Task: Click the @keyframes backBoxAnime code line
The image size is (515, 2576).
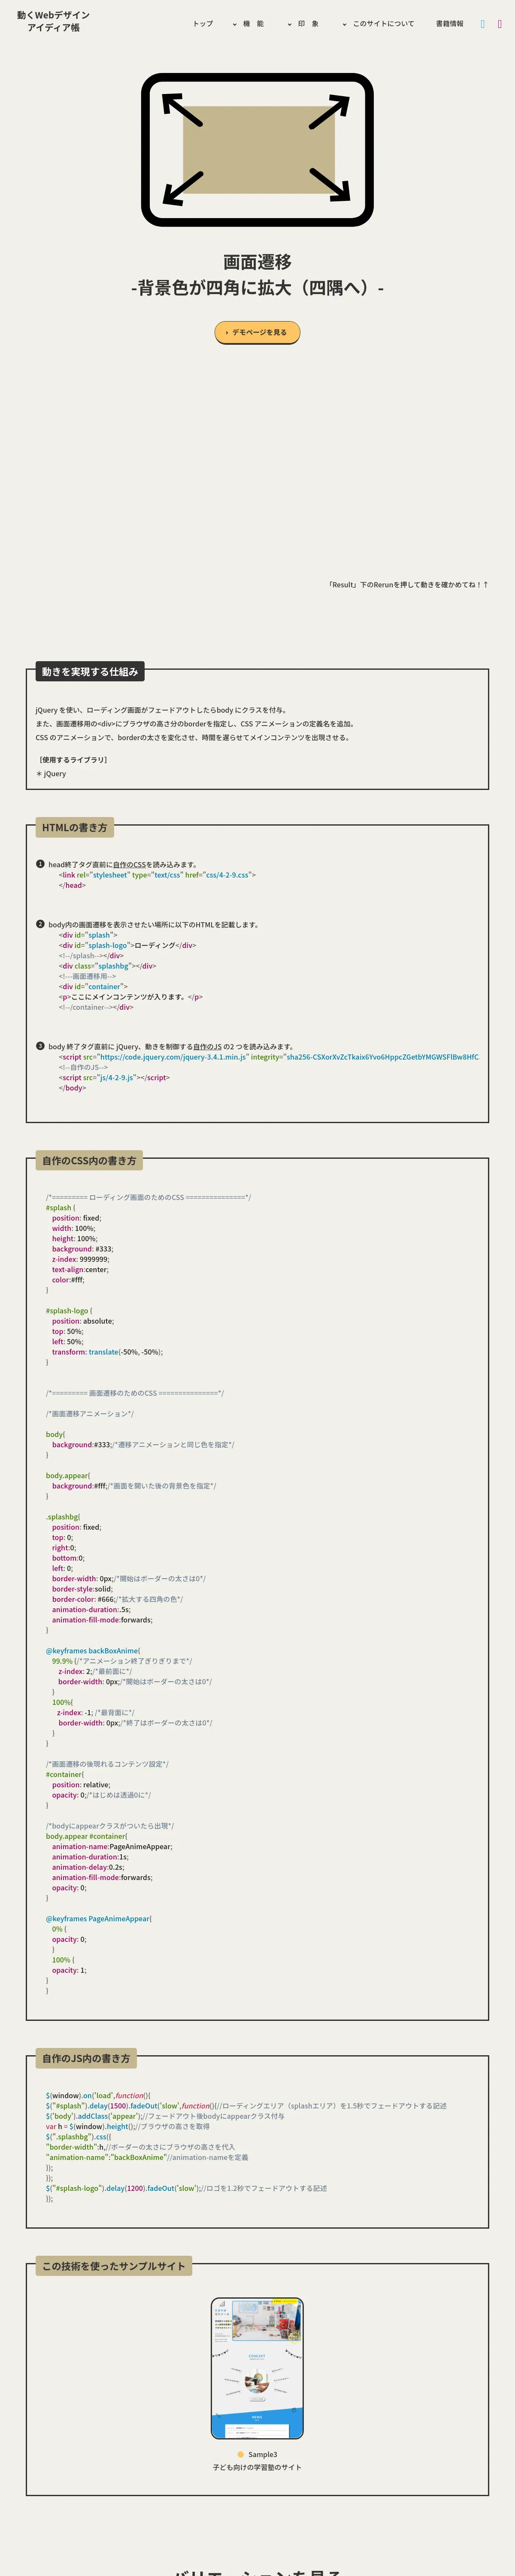Action: pyautogui.click(x=93, y=1651)
